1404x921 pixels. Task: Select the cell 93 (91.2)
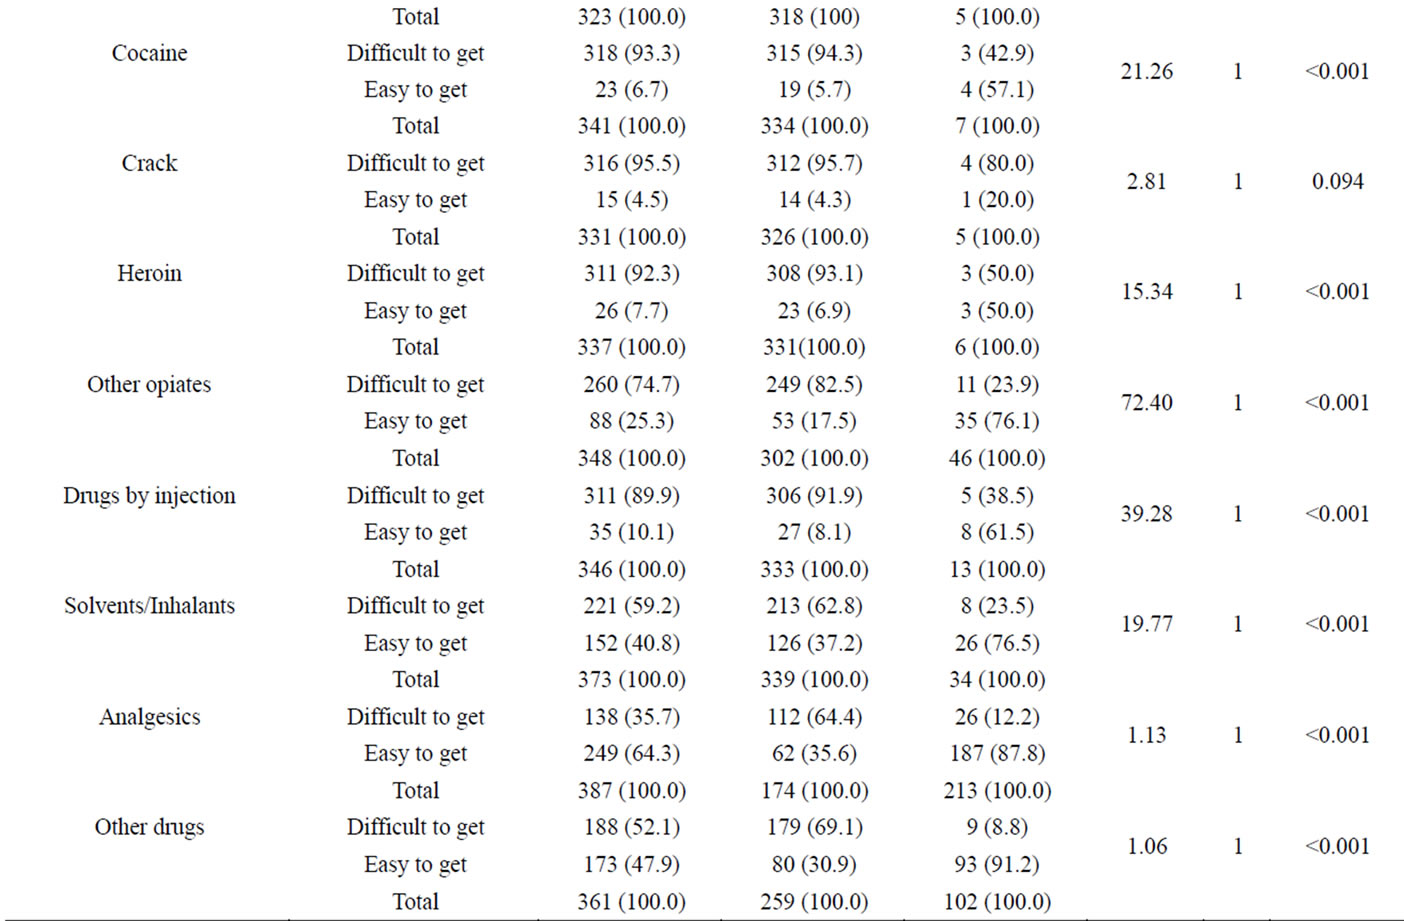pos(996,864)
